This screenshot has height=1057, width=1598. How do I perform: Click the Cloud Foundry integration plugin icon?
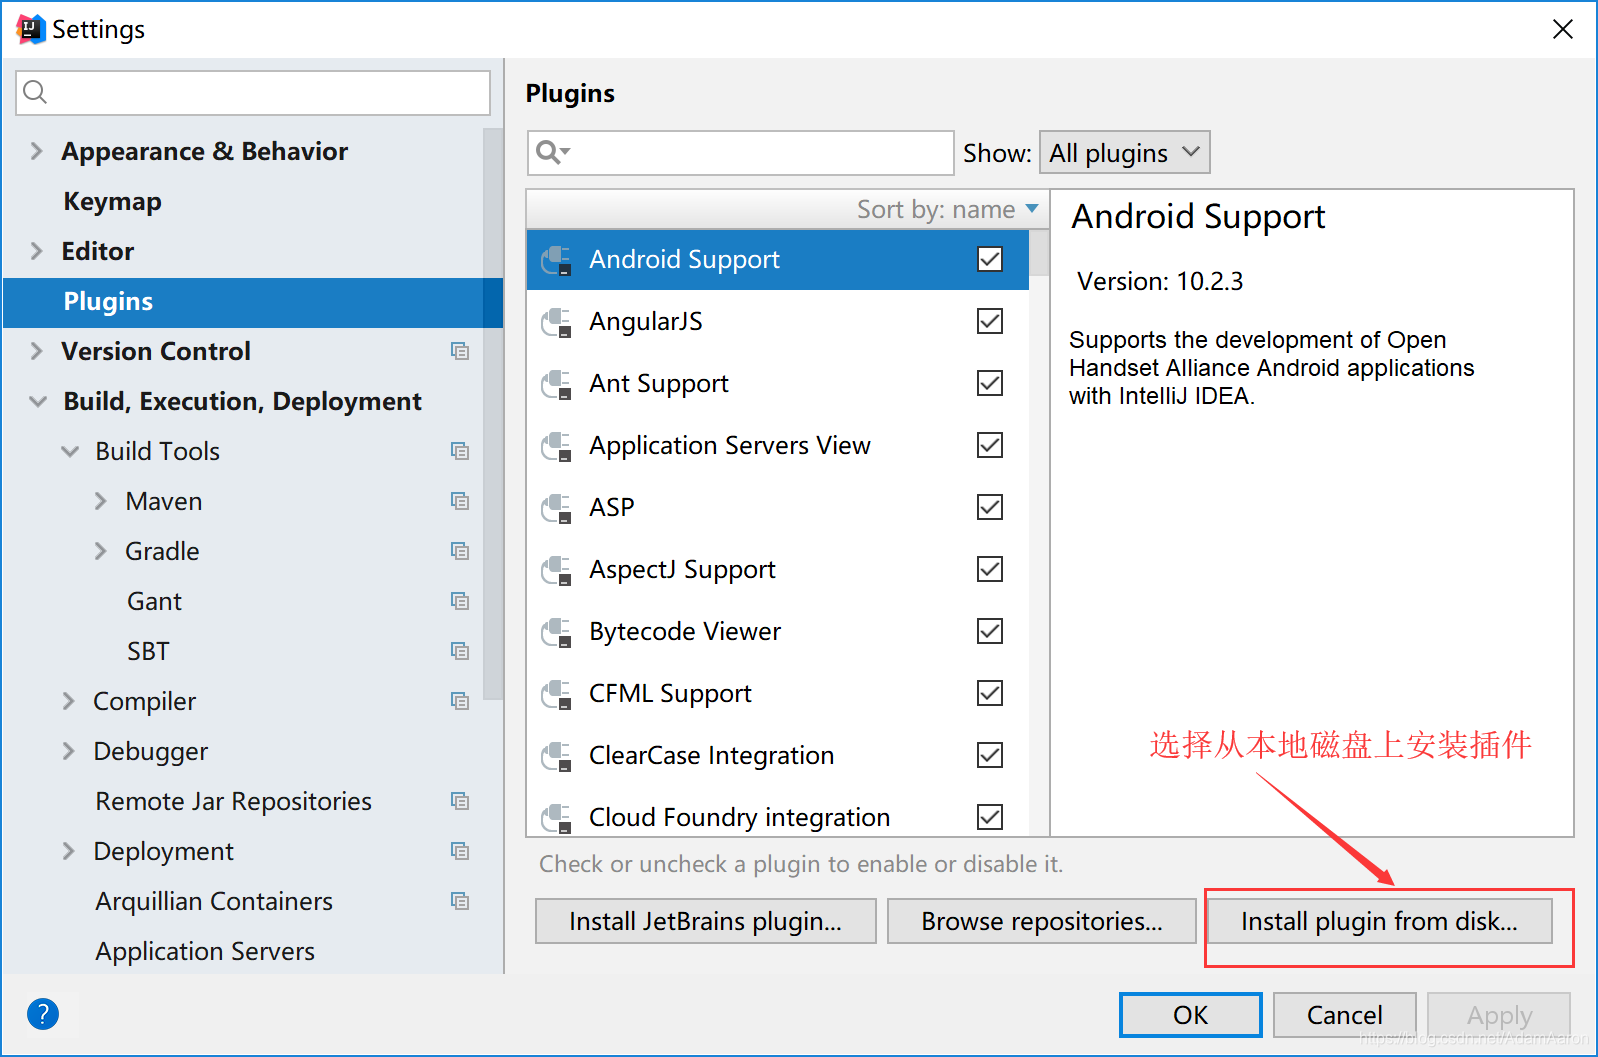557,818
